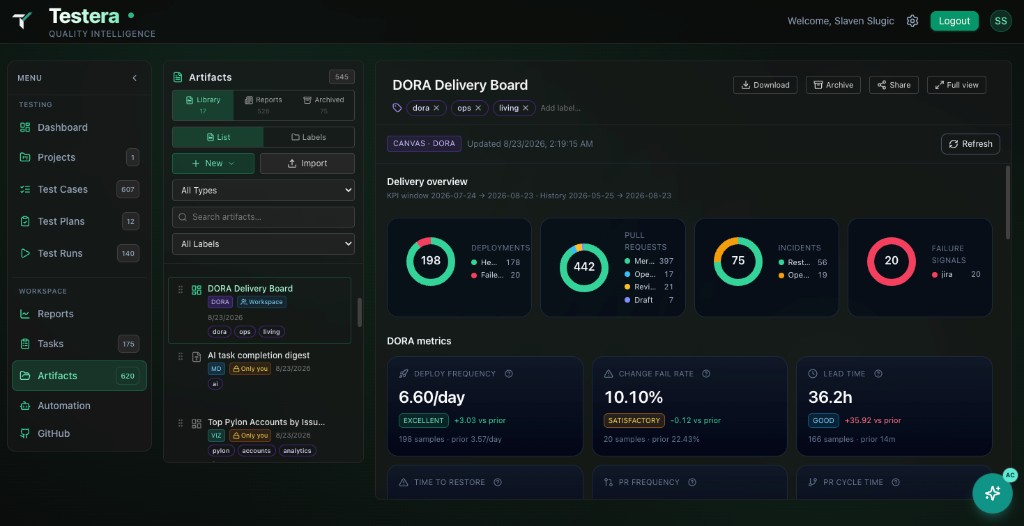Click help icon next to Lead Time

tap(878, 374)
